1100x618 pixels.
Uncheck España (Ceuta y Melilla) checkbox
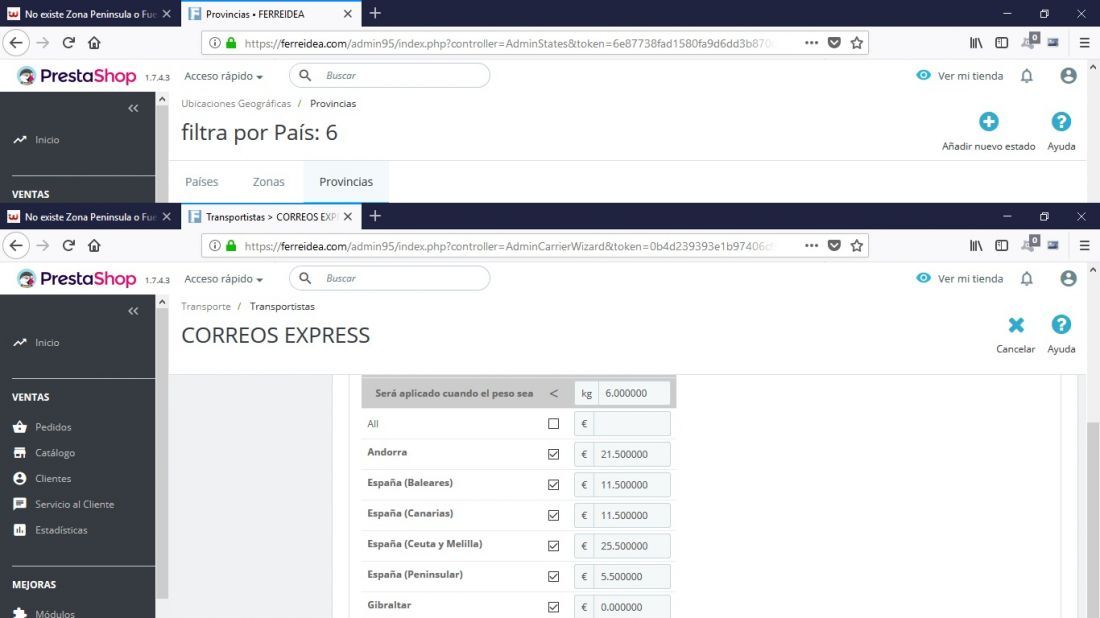(x=554, y=546)
